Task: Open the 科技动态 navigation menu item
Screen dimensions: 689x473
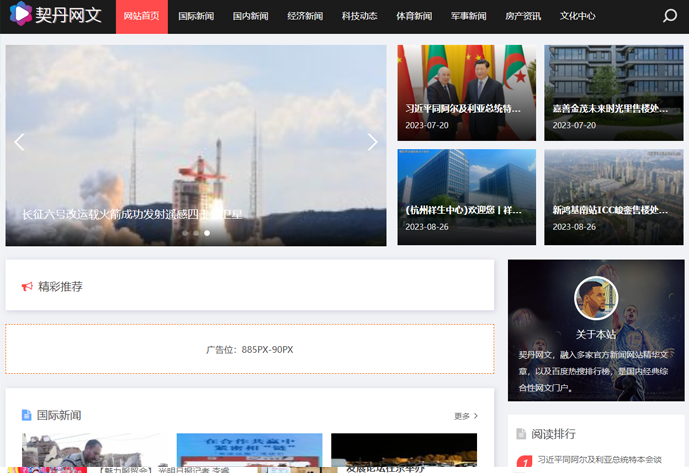Action: tap(359, 17)
